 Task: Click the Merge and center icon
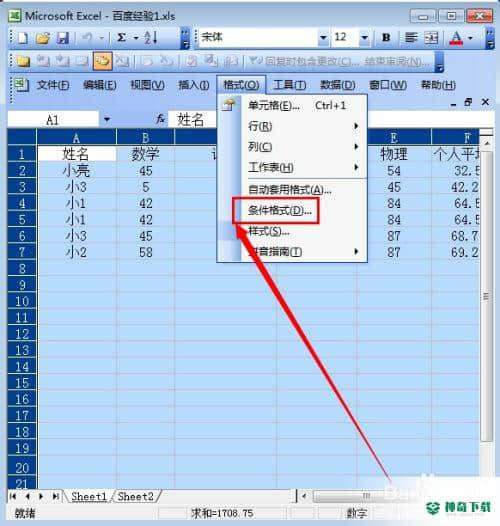click(x=432, y=38)
